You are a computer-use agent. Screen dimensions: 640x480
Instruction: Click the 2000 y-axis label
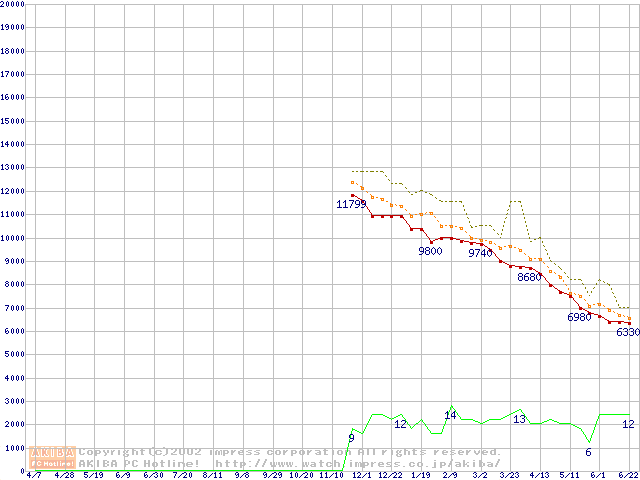click(15, 425)
